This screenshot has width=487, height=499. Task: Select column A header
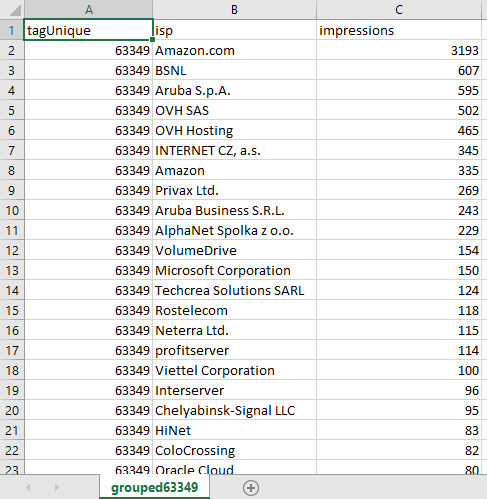[x=88, y=9]
